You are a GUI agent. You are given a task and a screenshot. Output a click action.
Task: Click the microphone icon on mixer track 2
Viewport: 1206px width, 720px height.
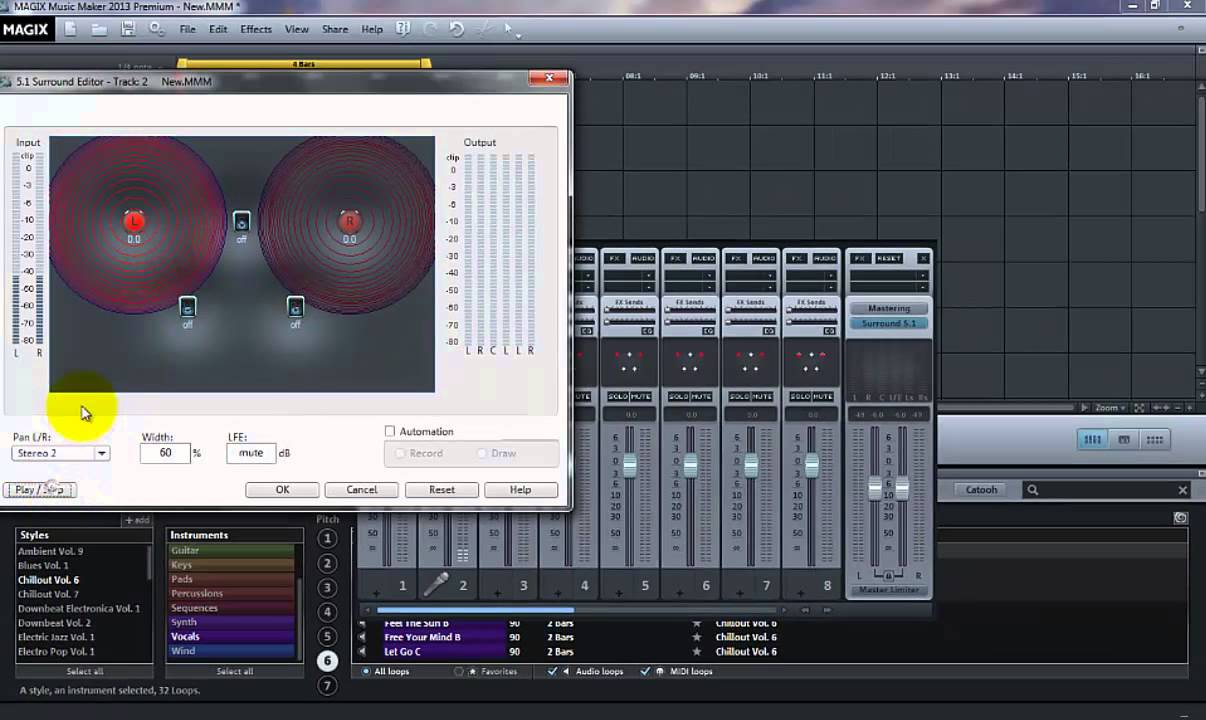coord(438,585)
